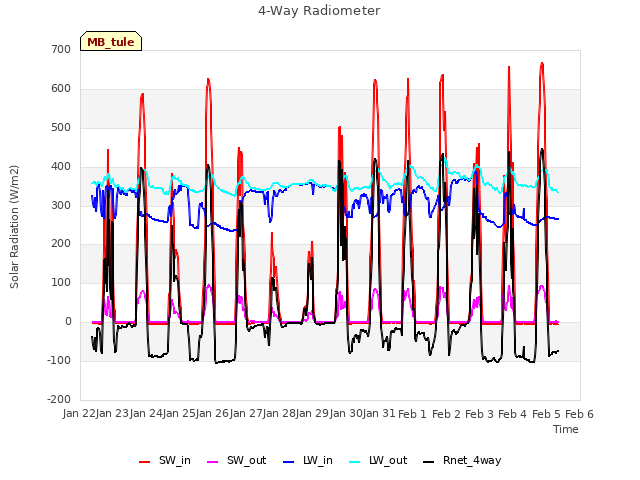Click the 200 y-axis tick label
The height and width of the screenshot is (480, 640).
pyautogui.click(x=61, y=244)
